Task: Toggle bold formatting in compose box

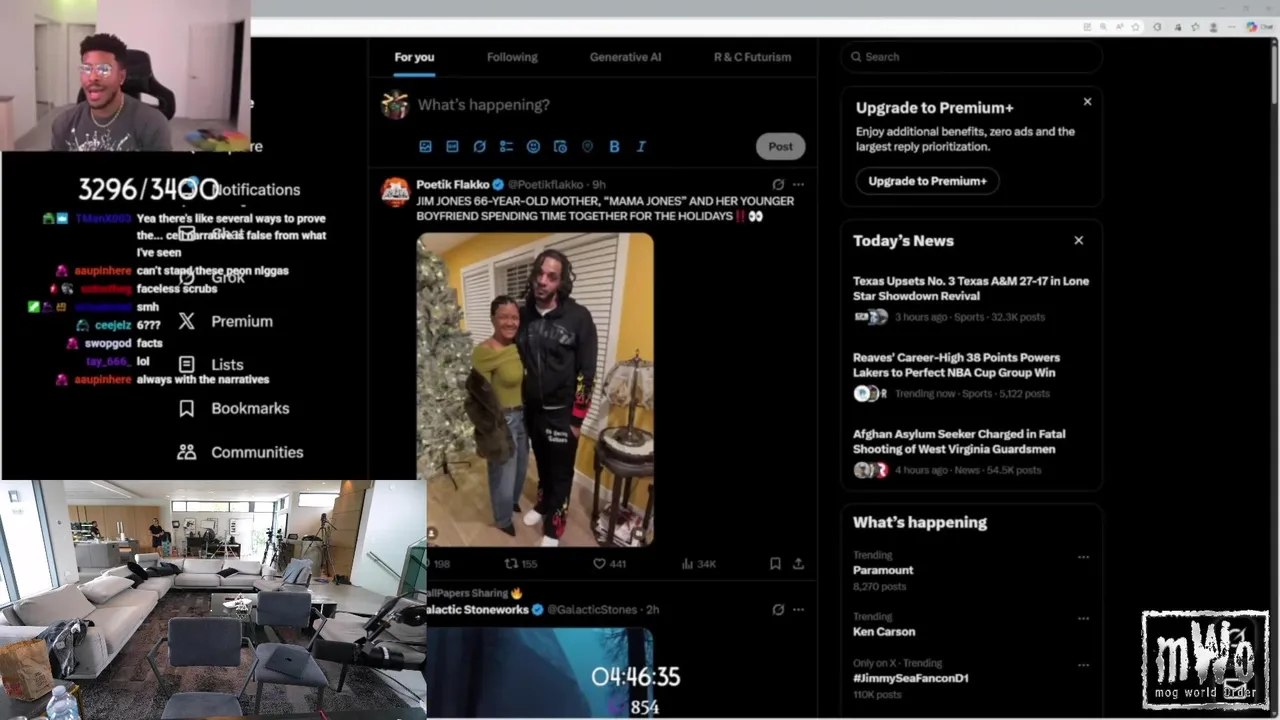Action: pyautogui.click(x=614, y=146)
